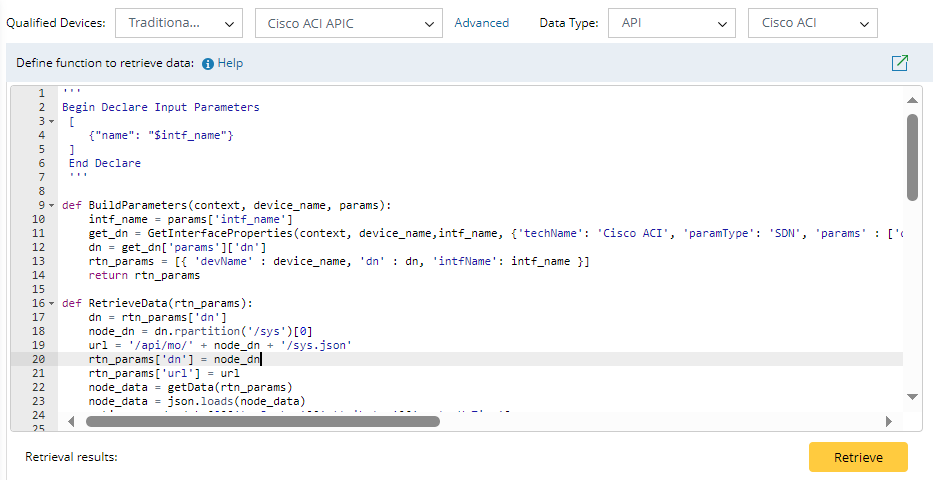
Task: Click the editor's scroll-down arrow
Action: [912, 397]
